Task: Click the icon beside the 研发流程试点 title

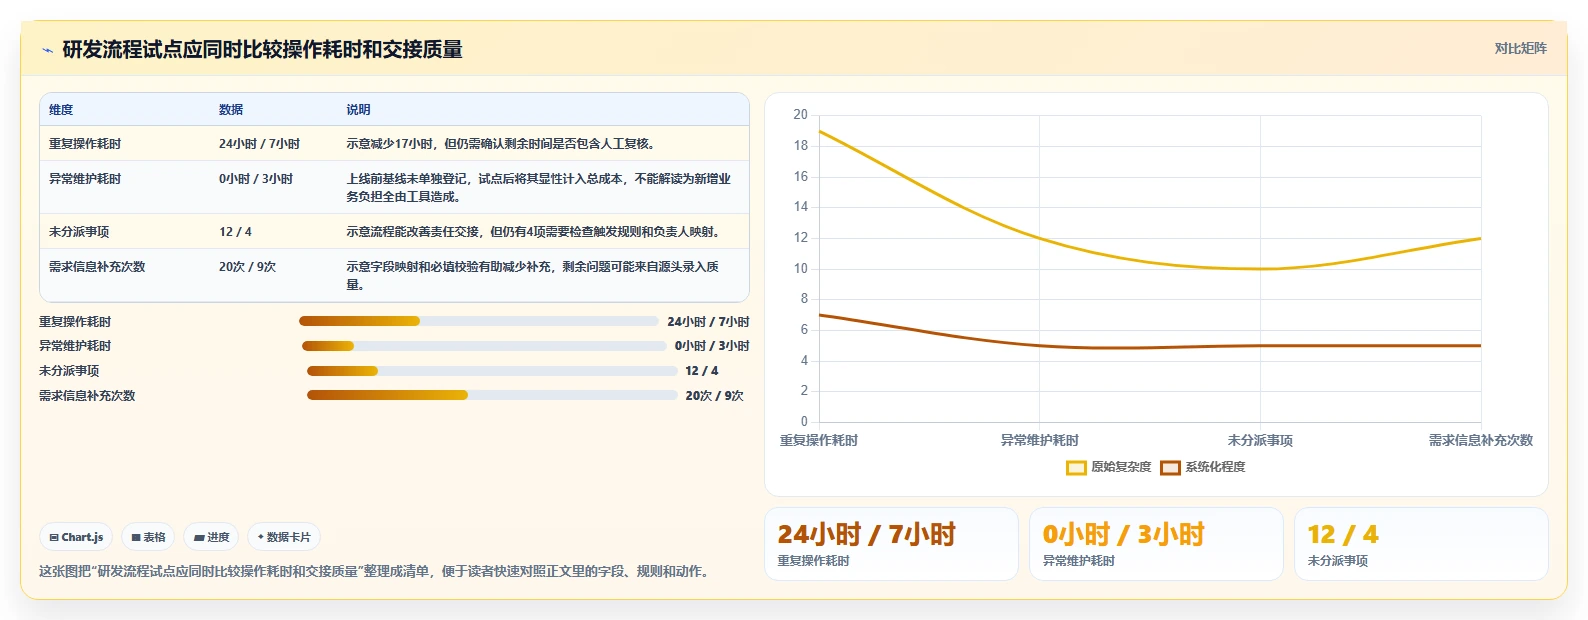Action: pyautogui.click(x=47, y=50)
